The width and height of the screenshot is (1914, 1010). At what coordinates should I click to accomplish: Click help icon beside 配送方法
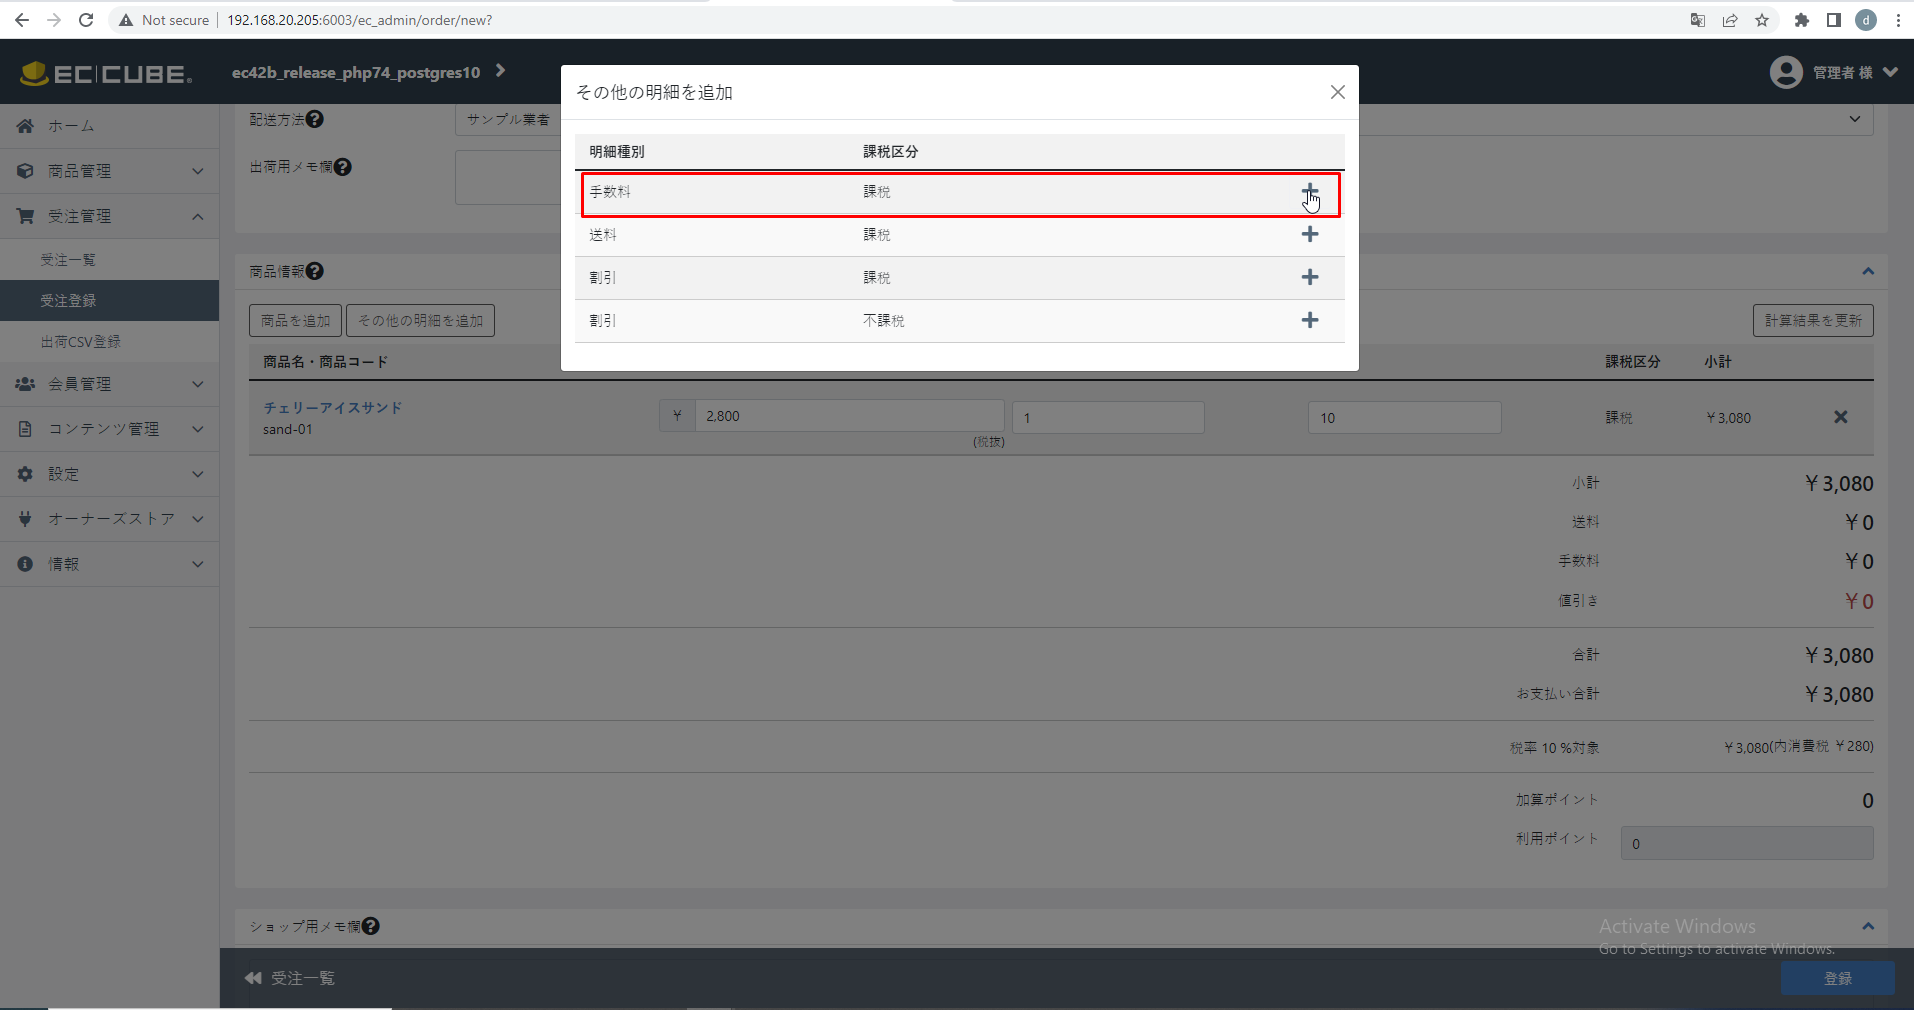tap(314, 119)
